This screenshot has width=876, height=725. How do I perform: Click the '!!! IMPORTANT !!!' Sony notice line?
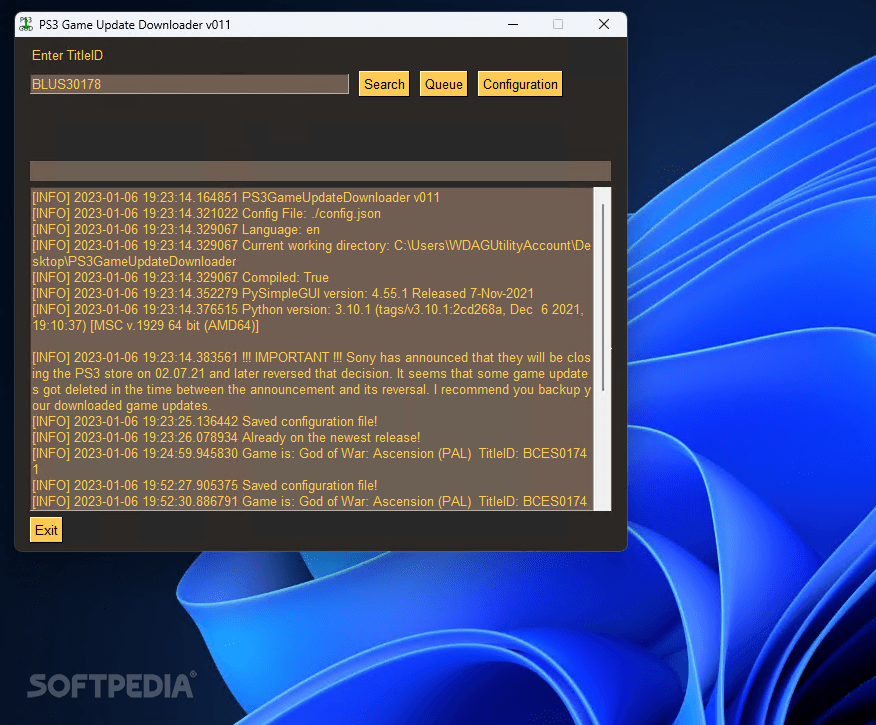(x=311, y=381)
